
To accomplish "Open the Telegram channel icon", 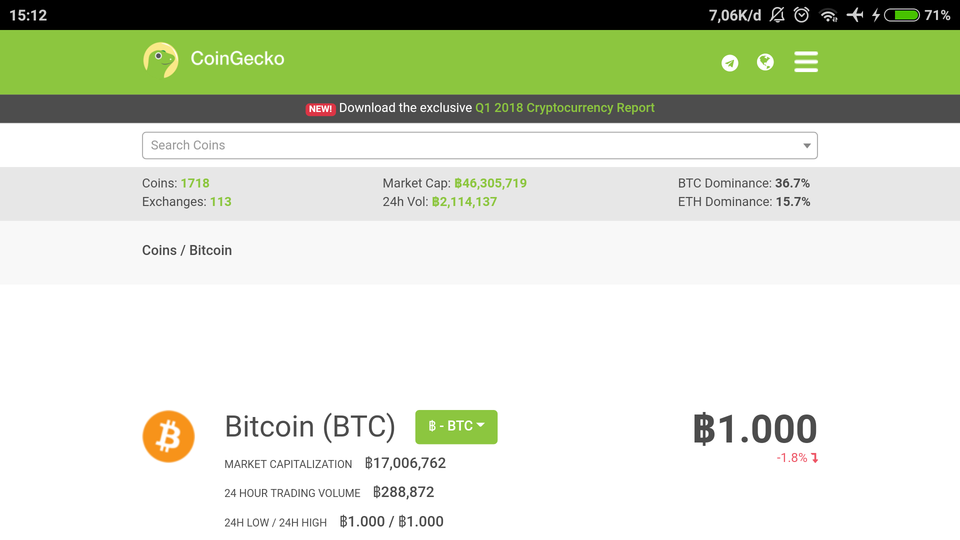I will tap(730, 63).
